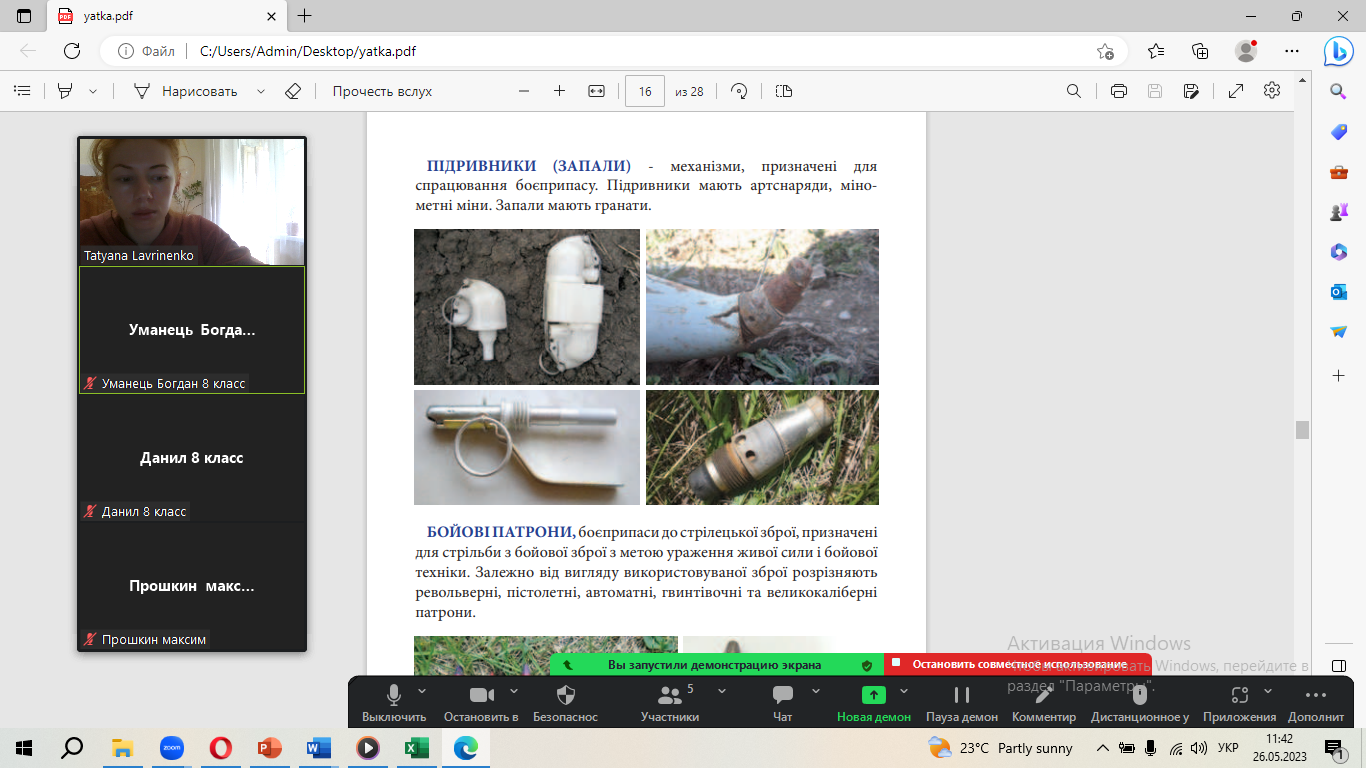This screenshot has height=768, width=1366.
Task: Toggle Edge sidebar visibility icon
Action: click(1339, 666)
